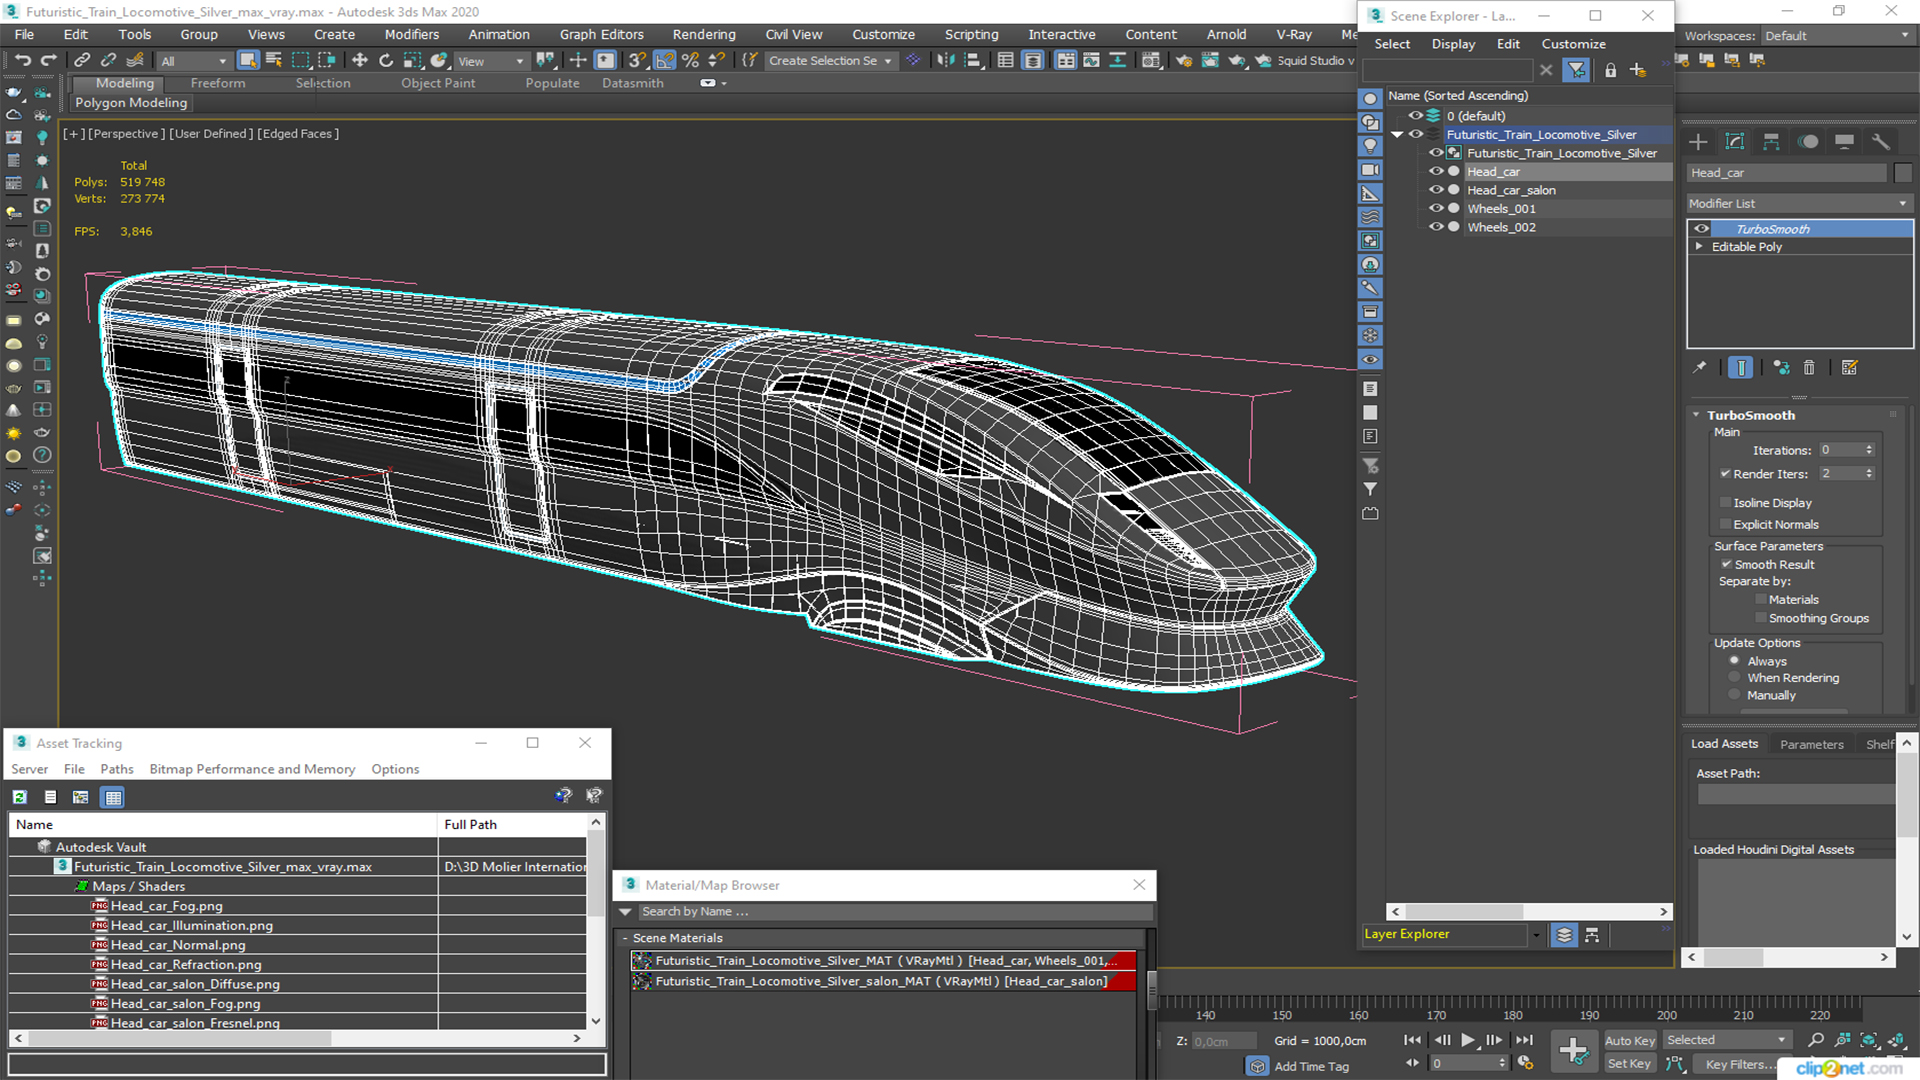Image resolution: width=1920 pixels, height=1080 pixels.
Task: Click the Auto Key button
Action: pyautogui.click(x=1630, y=1041)
